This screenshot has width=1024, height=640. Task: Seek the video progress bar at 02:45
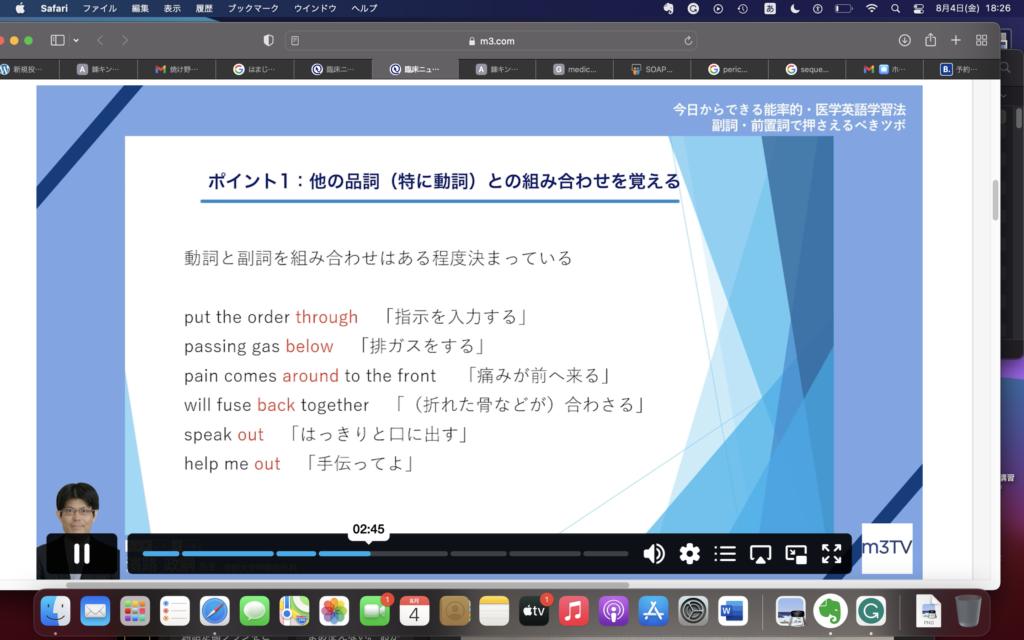coord(367,551)
